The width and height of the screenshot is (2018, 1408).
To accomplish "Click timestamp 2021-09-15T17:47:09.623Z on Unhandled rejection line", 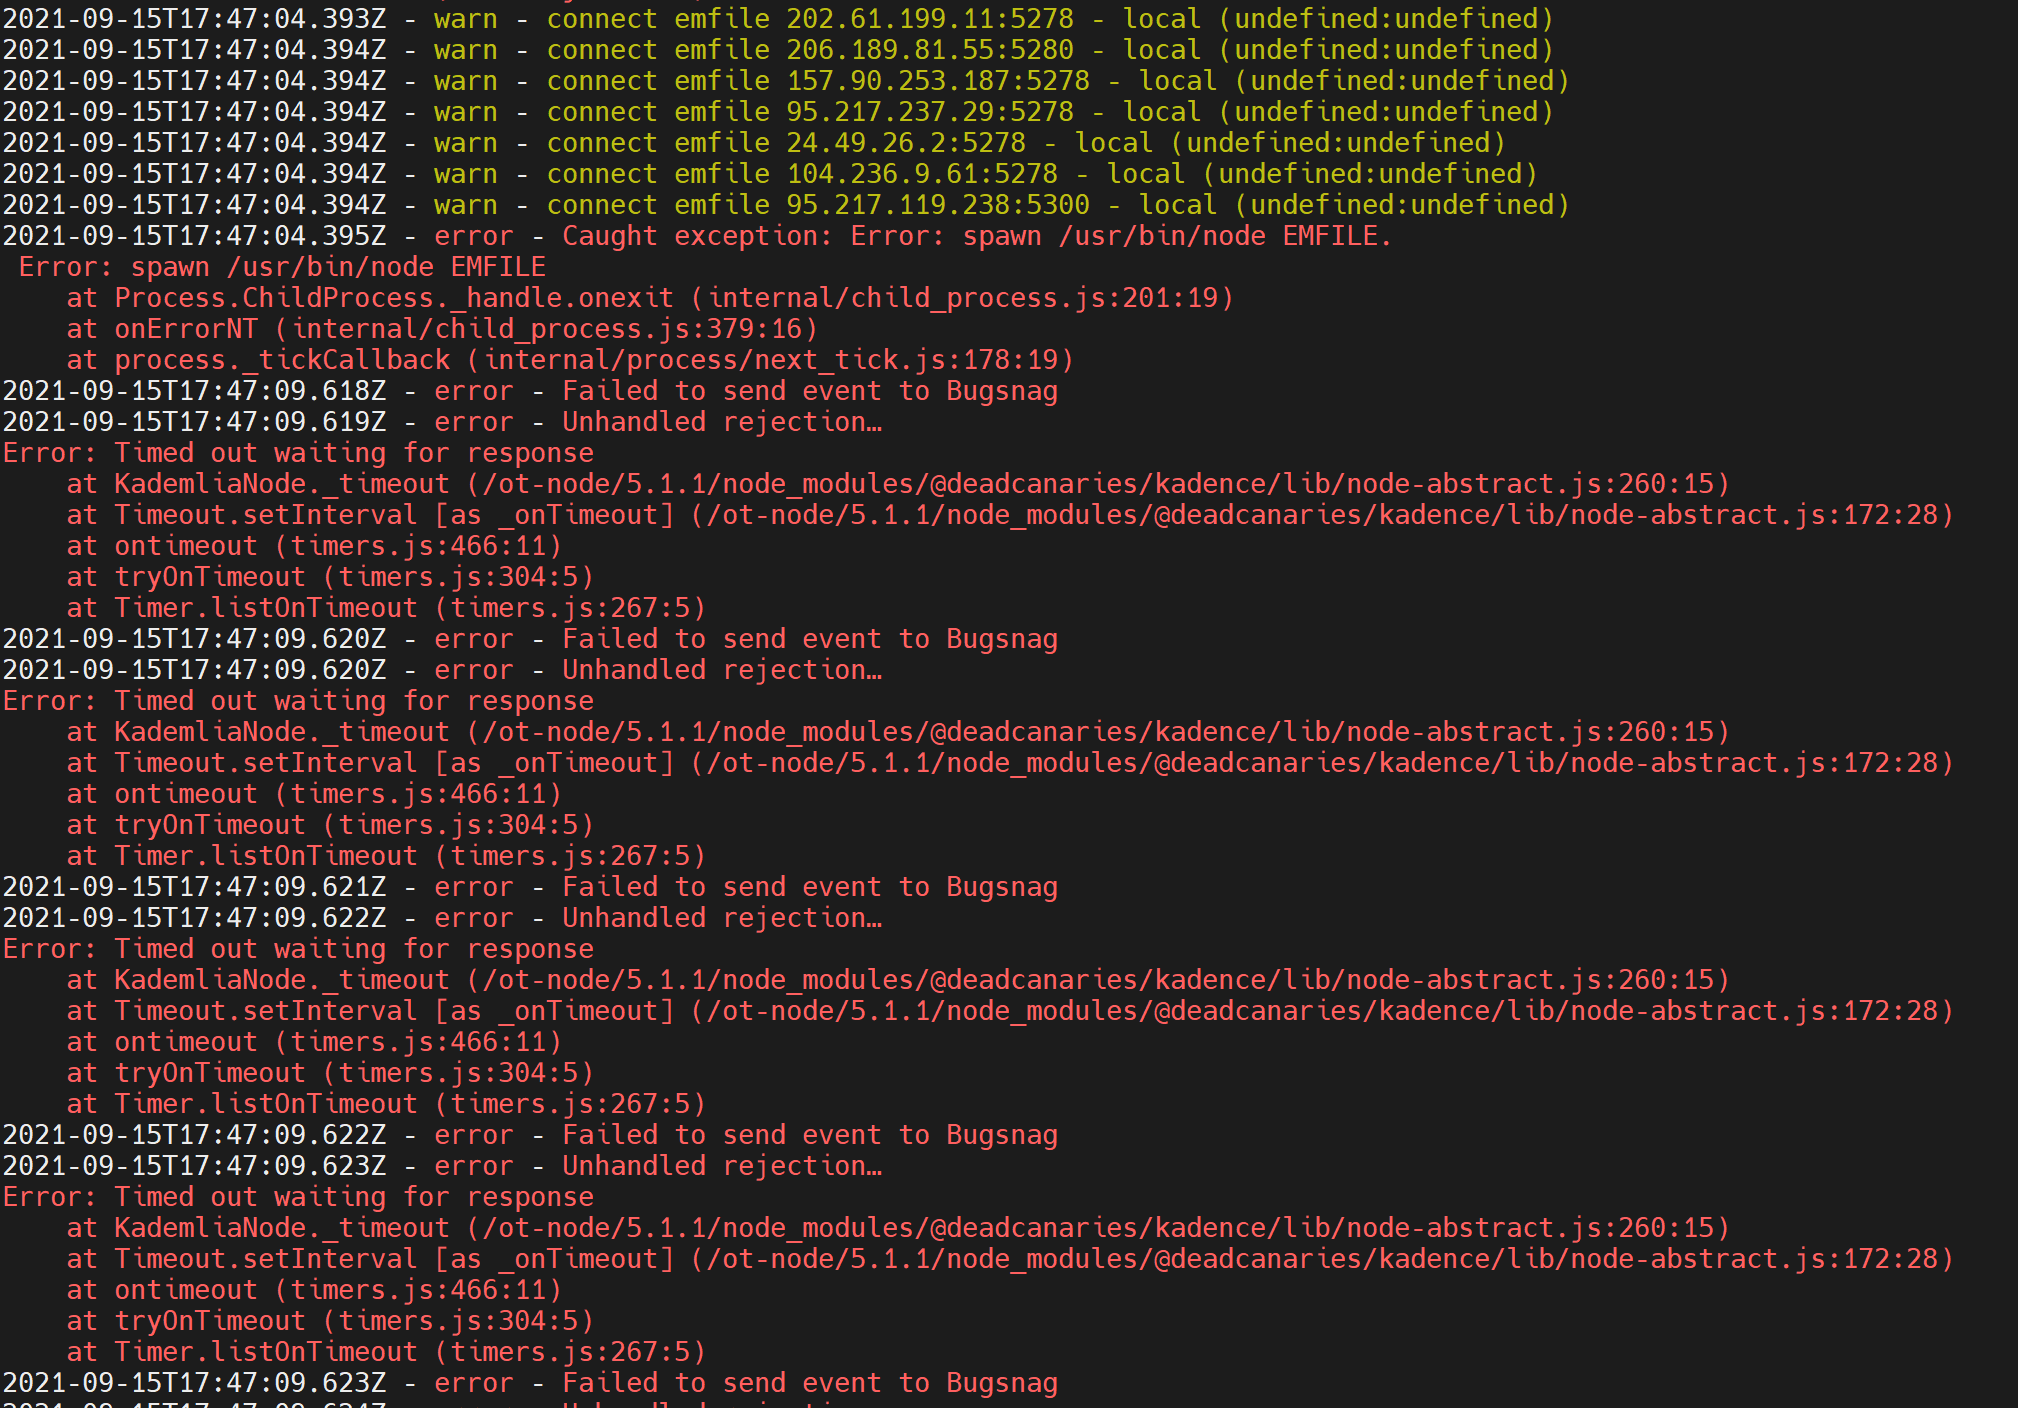I will [x=194, y=1166].
